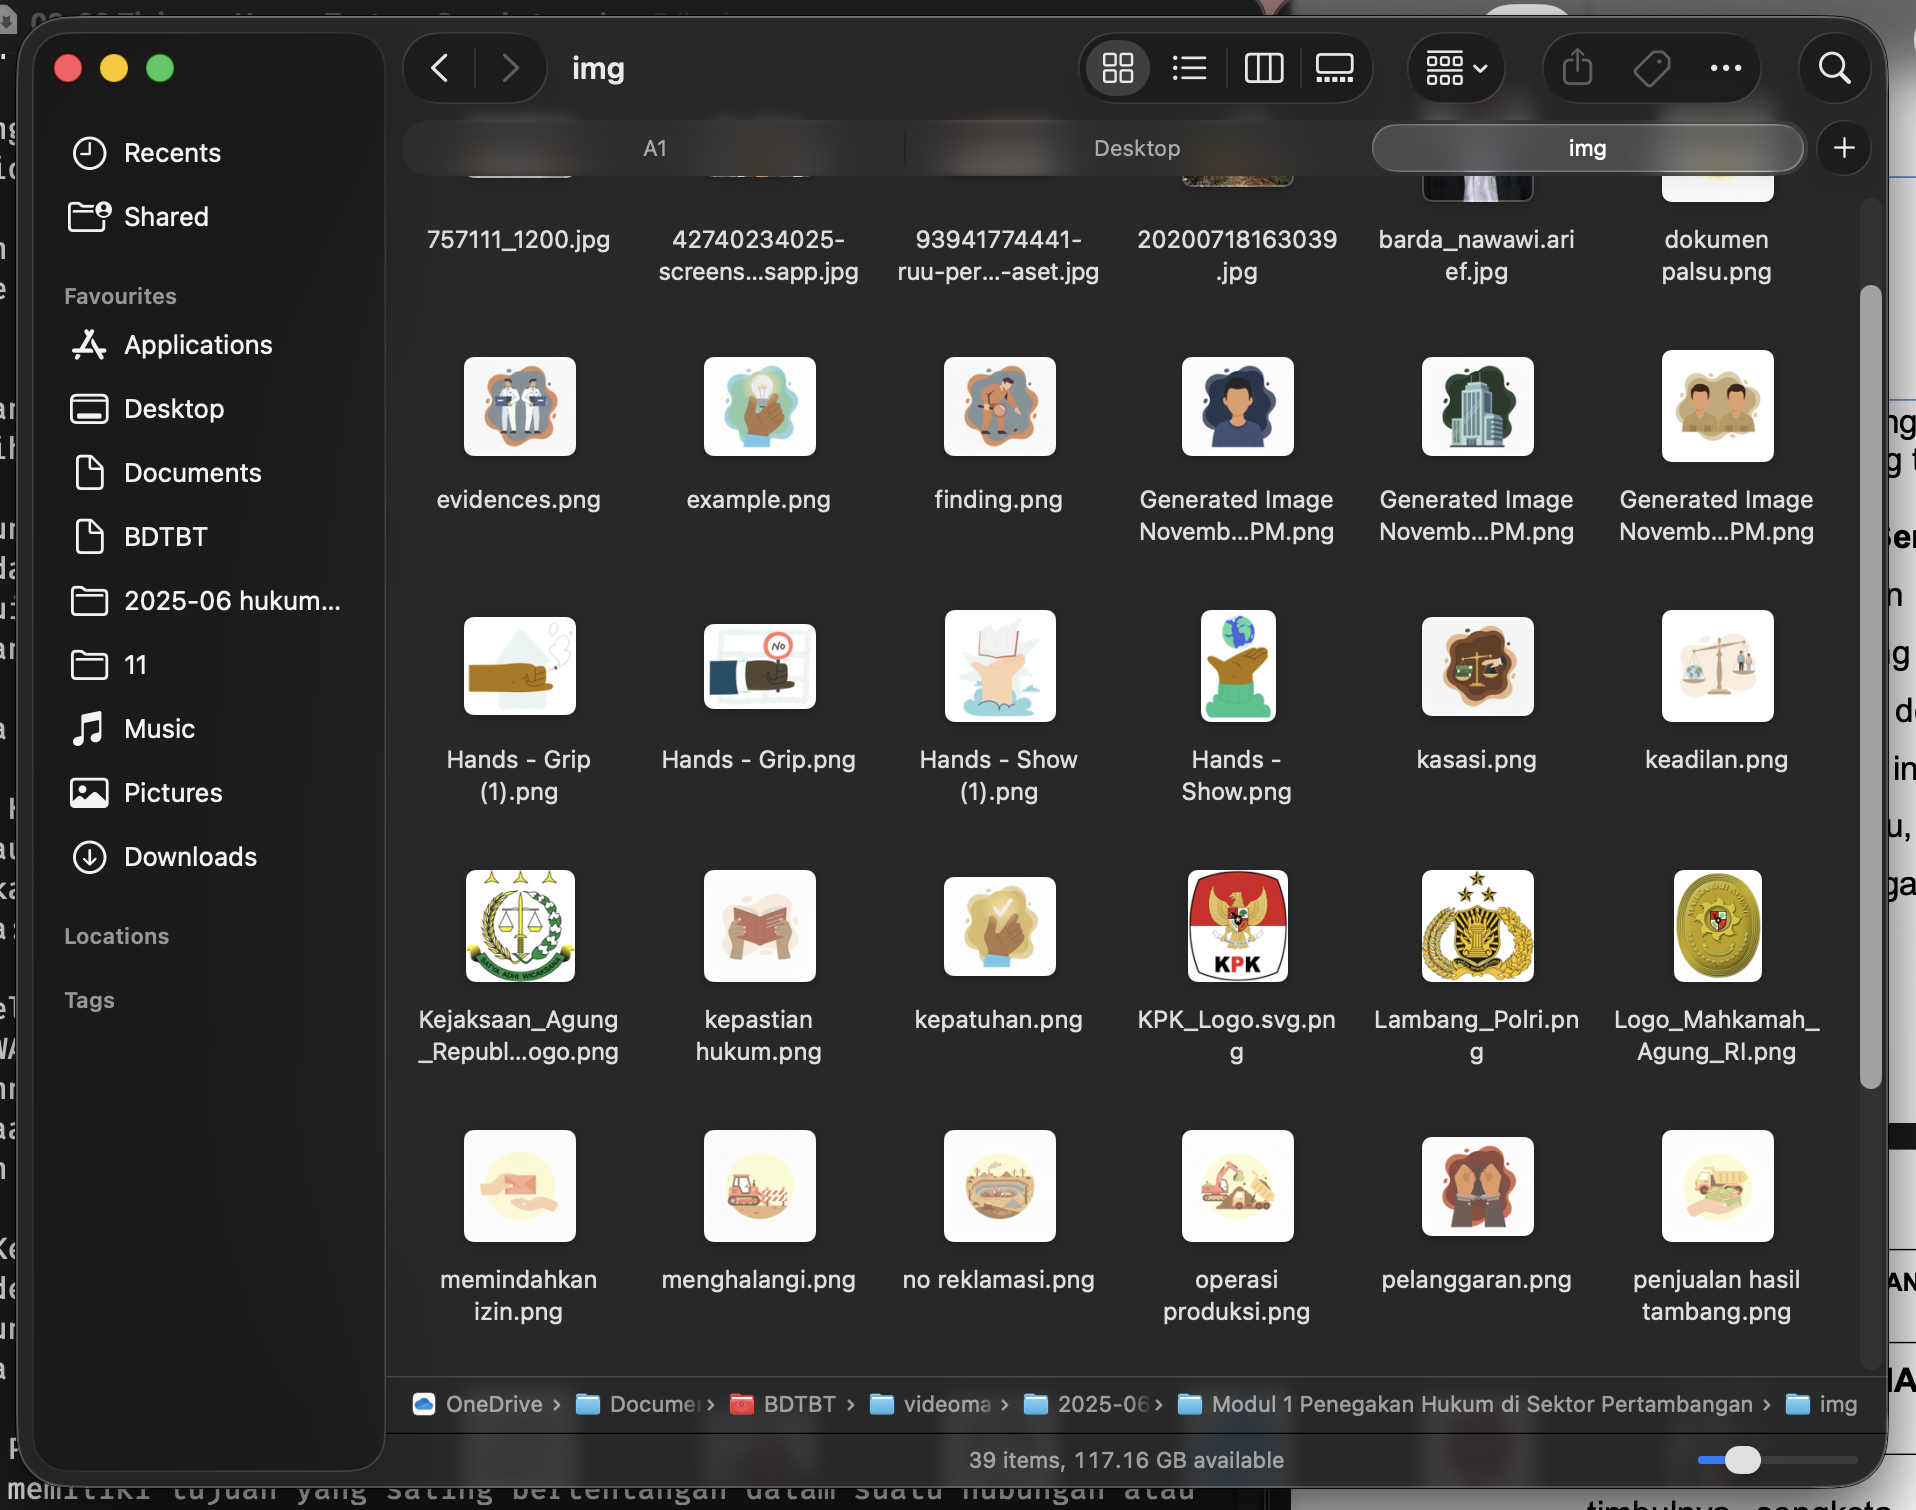
Task: Open Recents in the sidebar
Action: point(172,153)
